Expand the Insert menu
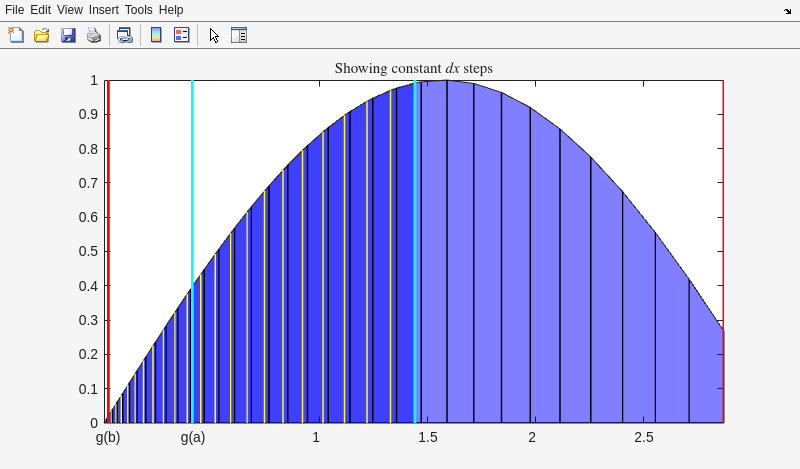Viewport: 800px width, 469px height. (x=104, y=10)
